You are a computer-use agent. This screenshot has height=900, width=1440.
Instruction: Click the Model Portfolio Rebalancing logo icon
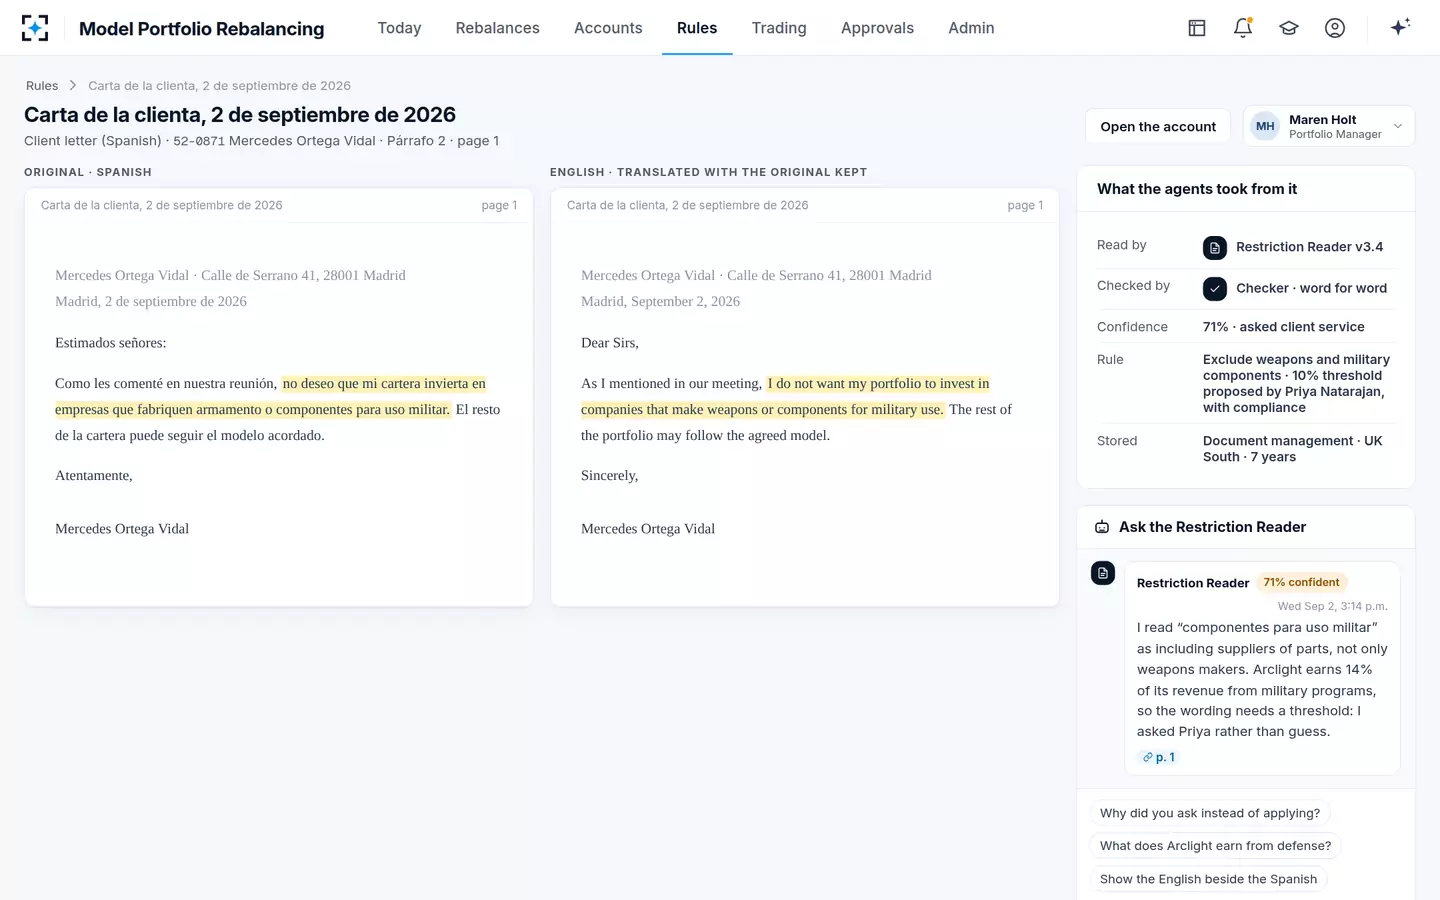click(x=35, y=28)
